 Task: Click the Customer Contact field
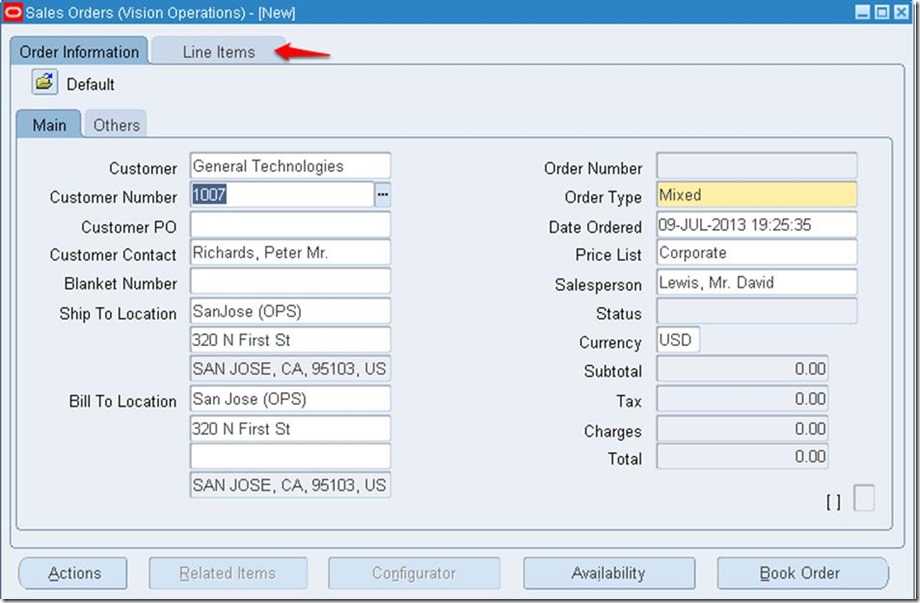pos(290,253)
